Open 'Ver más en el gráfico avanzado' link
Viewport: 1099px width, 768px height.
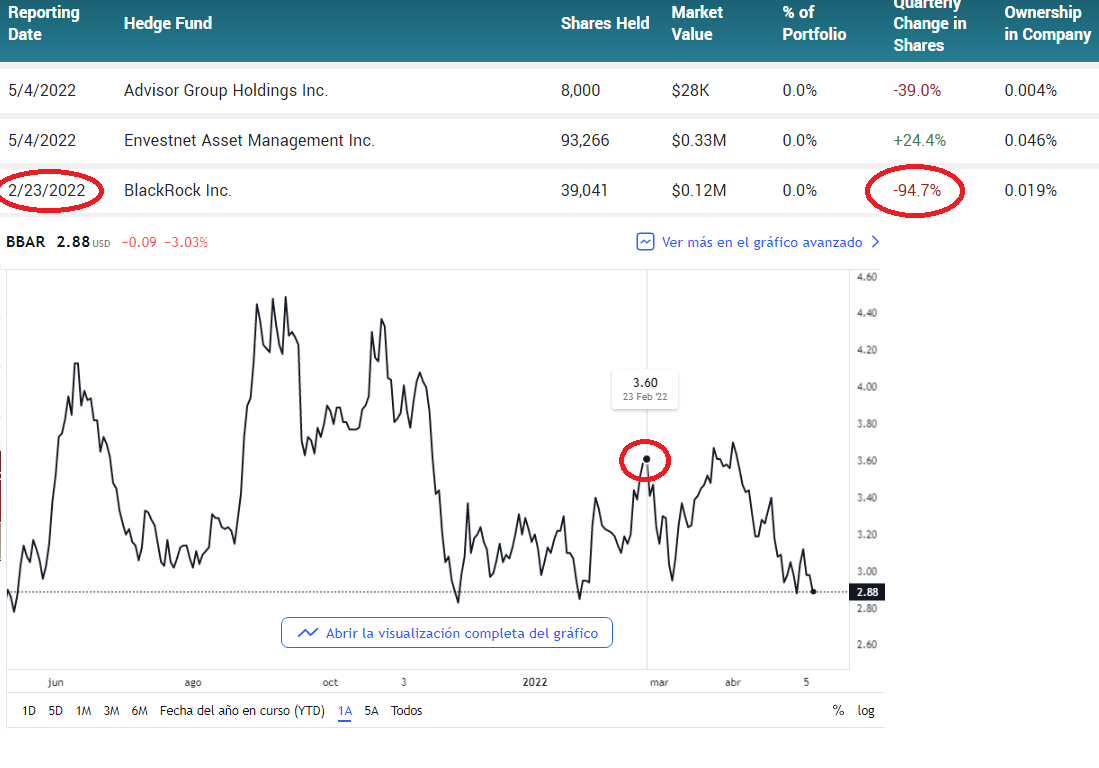(x=762, y=242)
